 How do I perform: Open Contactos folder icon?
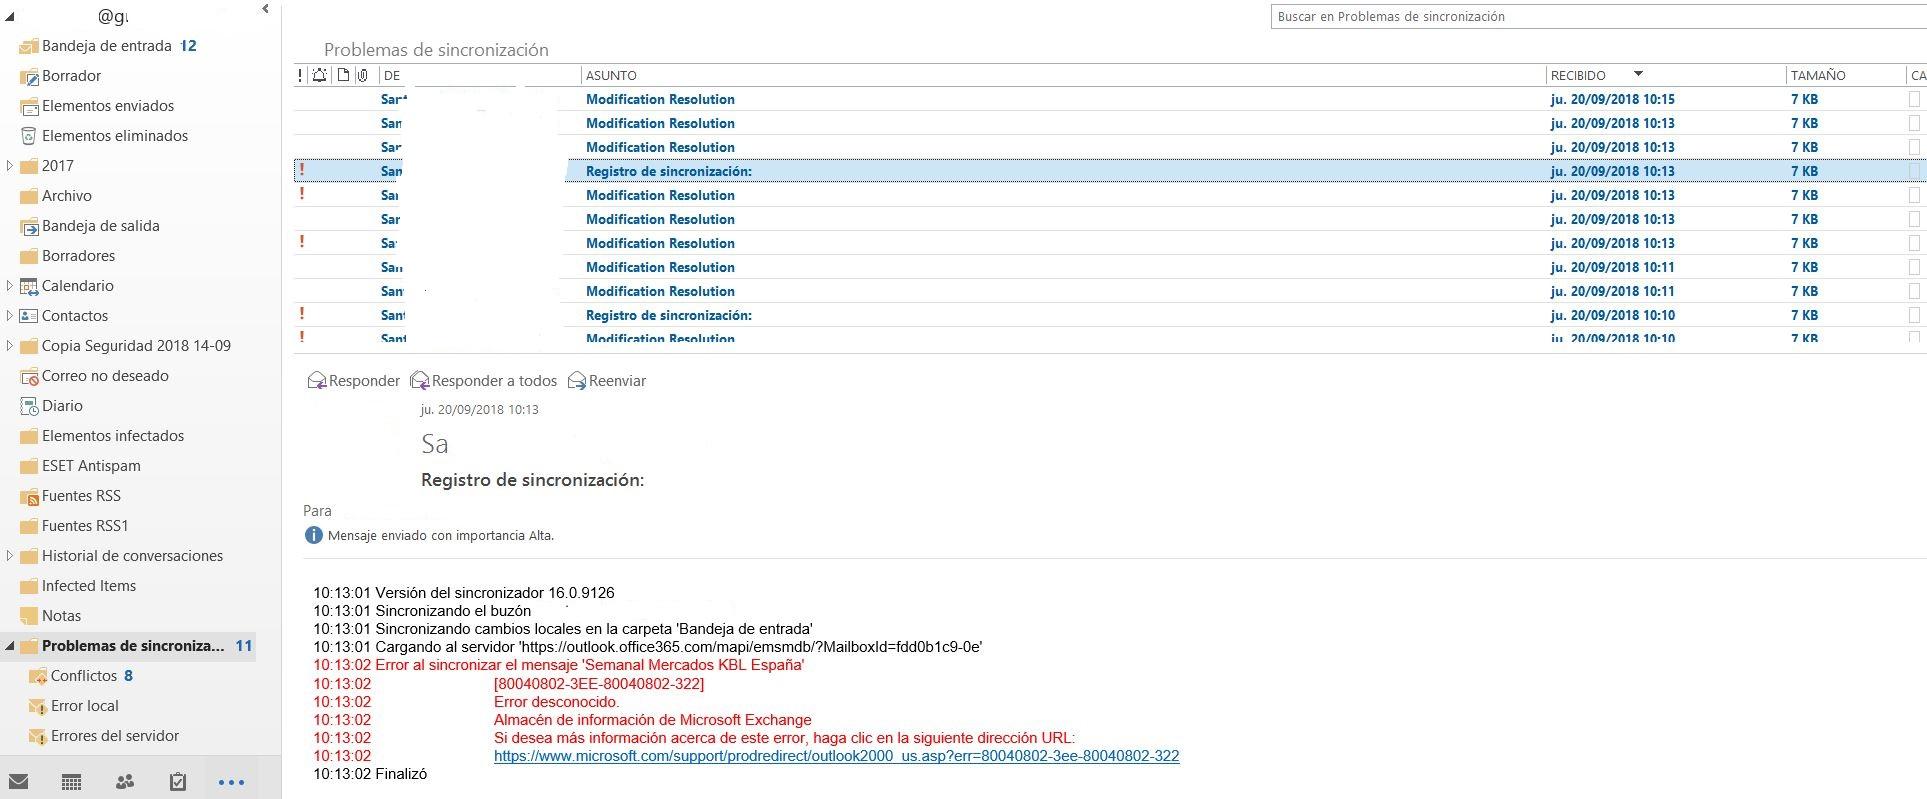pyautogui.click(x=29, y=316)
